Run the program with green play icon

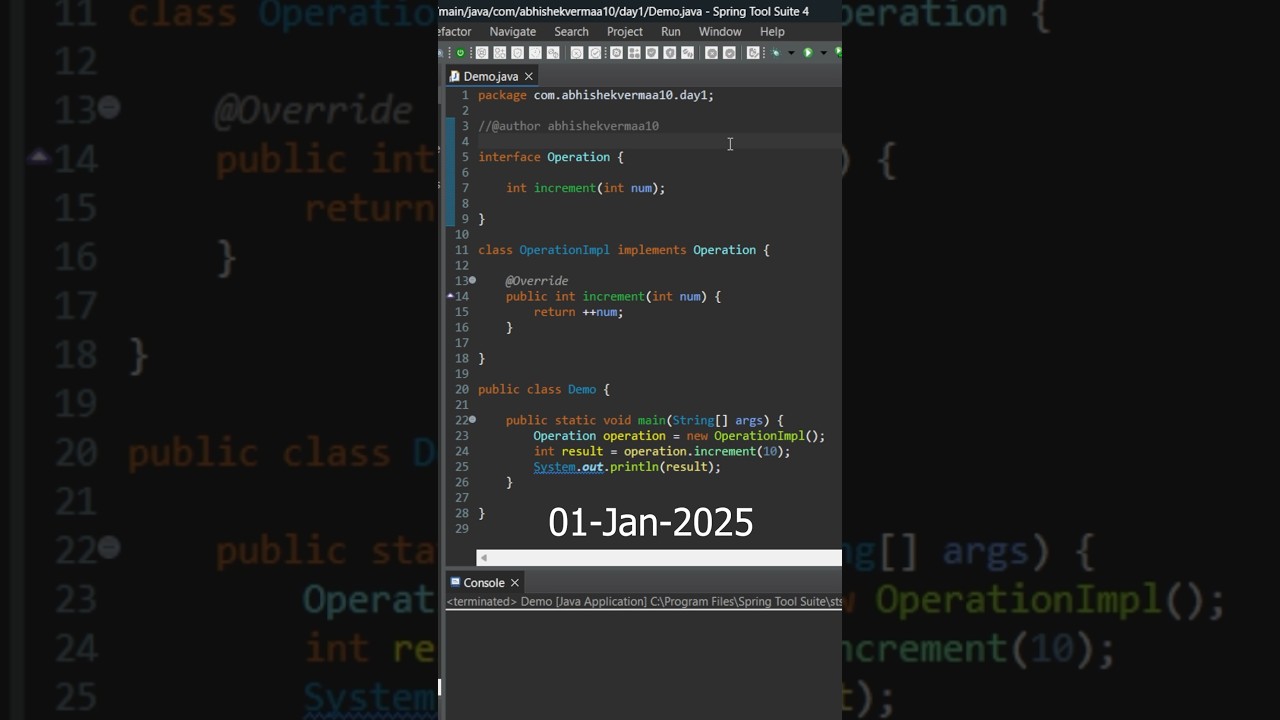pyautogui.click(x=808, y=53)
